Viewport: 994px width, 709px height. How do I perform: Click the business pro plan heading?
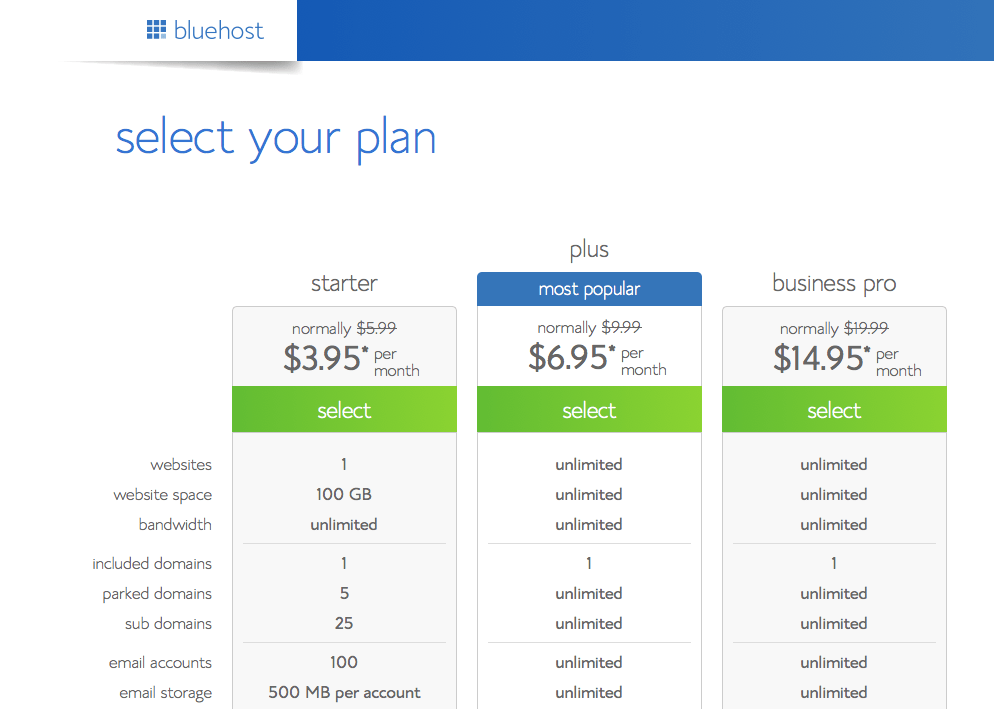834,283
